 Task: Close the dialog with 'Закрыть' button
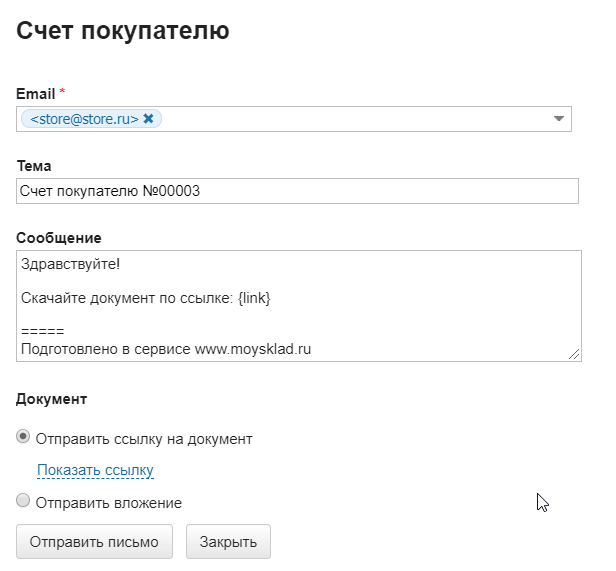pos(228,542)
